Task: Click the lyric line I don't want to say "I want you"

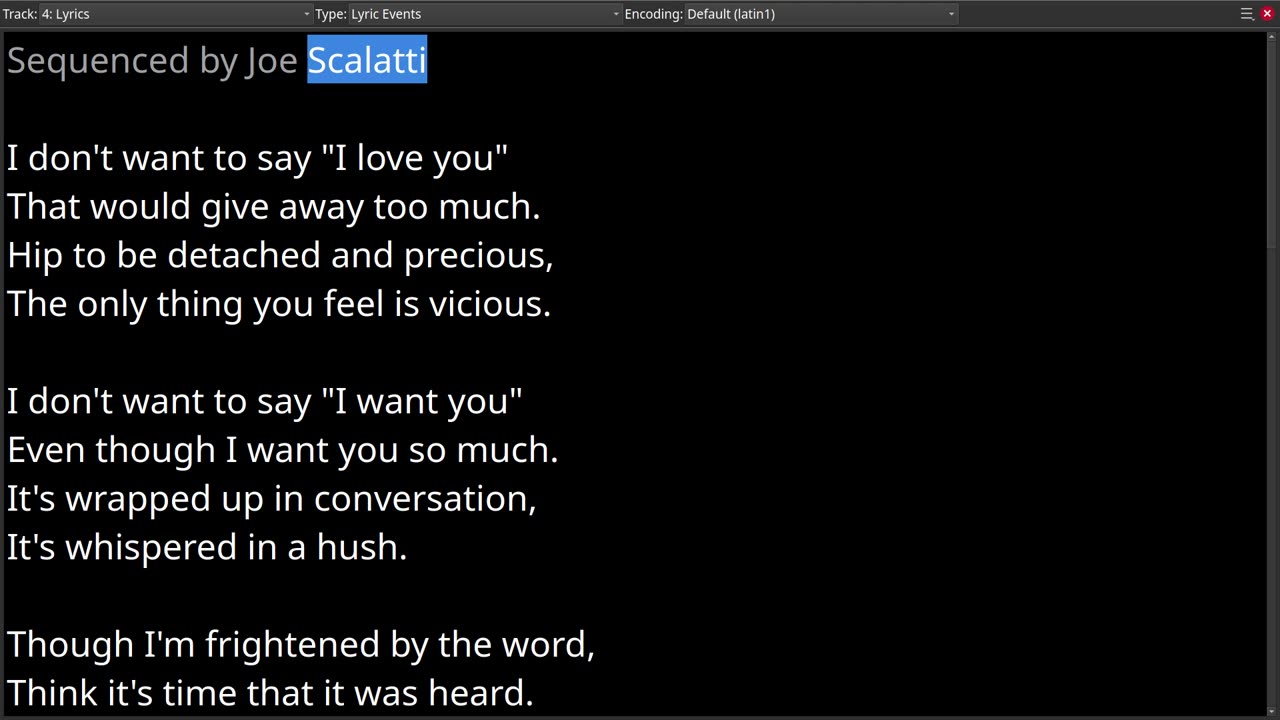Action: 264,402
